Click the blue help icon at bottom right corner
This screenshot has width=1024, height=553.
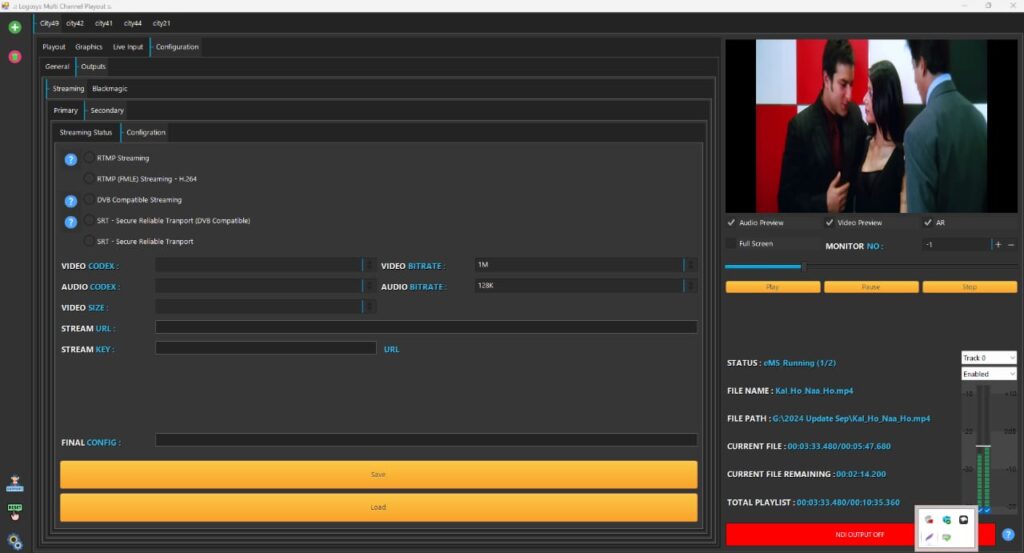click(1008, 535)
